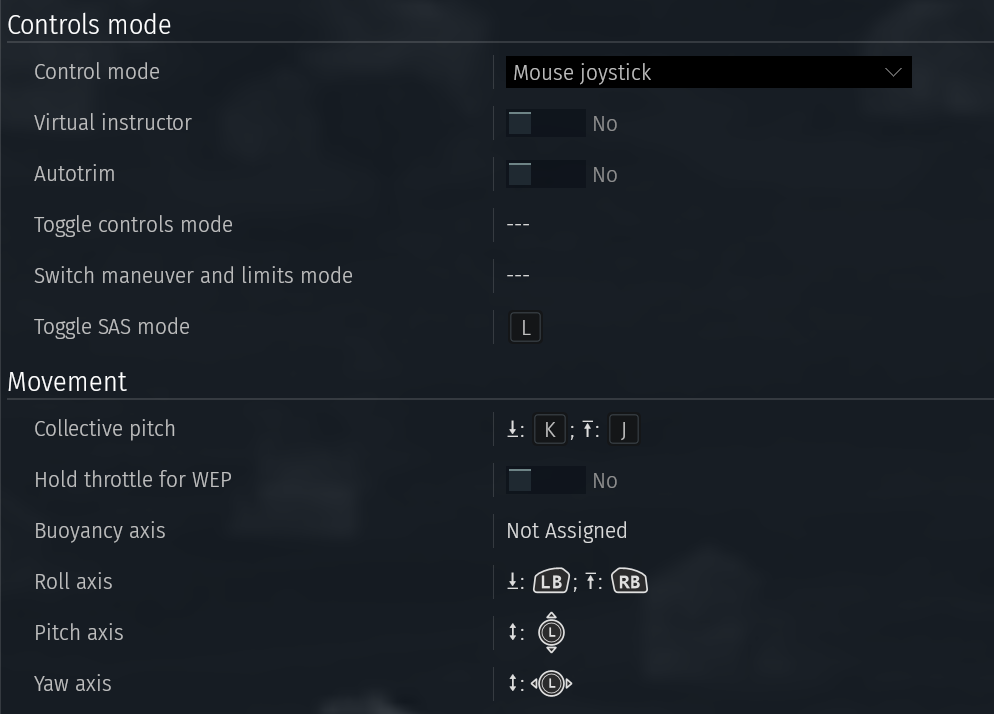Screen dimensions: 994x714
Task: Assign a key to Toggle controls mode
Action: [518, 224]
